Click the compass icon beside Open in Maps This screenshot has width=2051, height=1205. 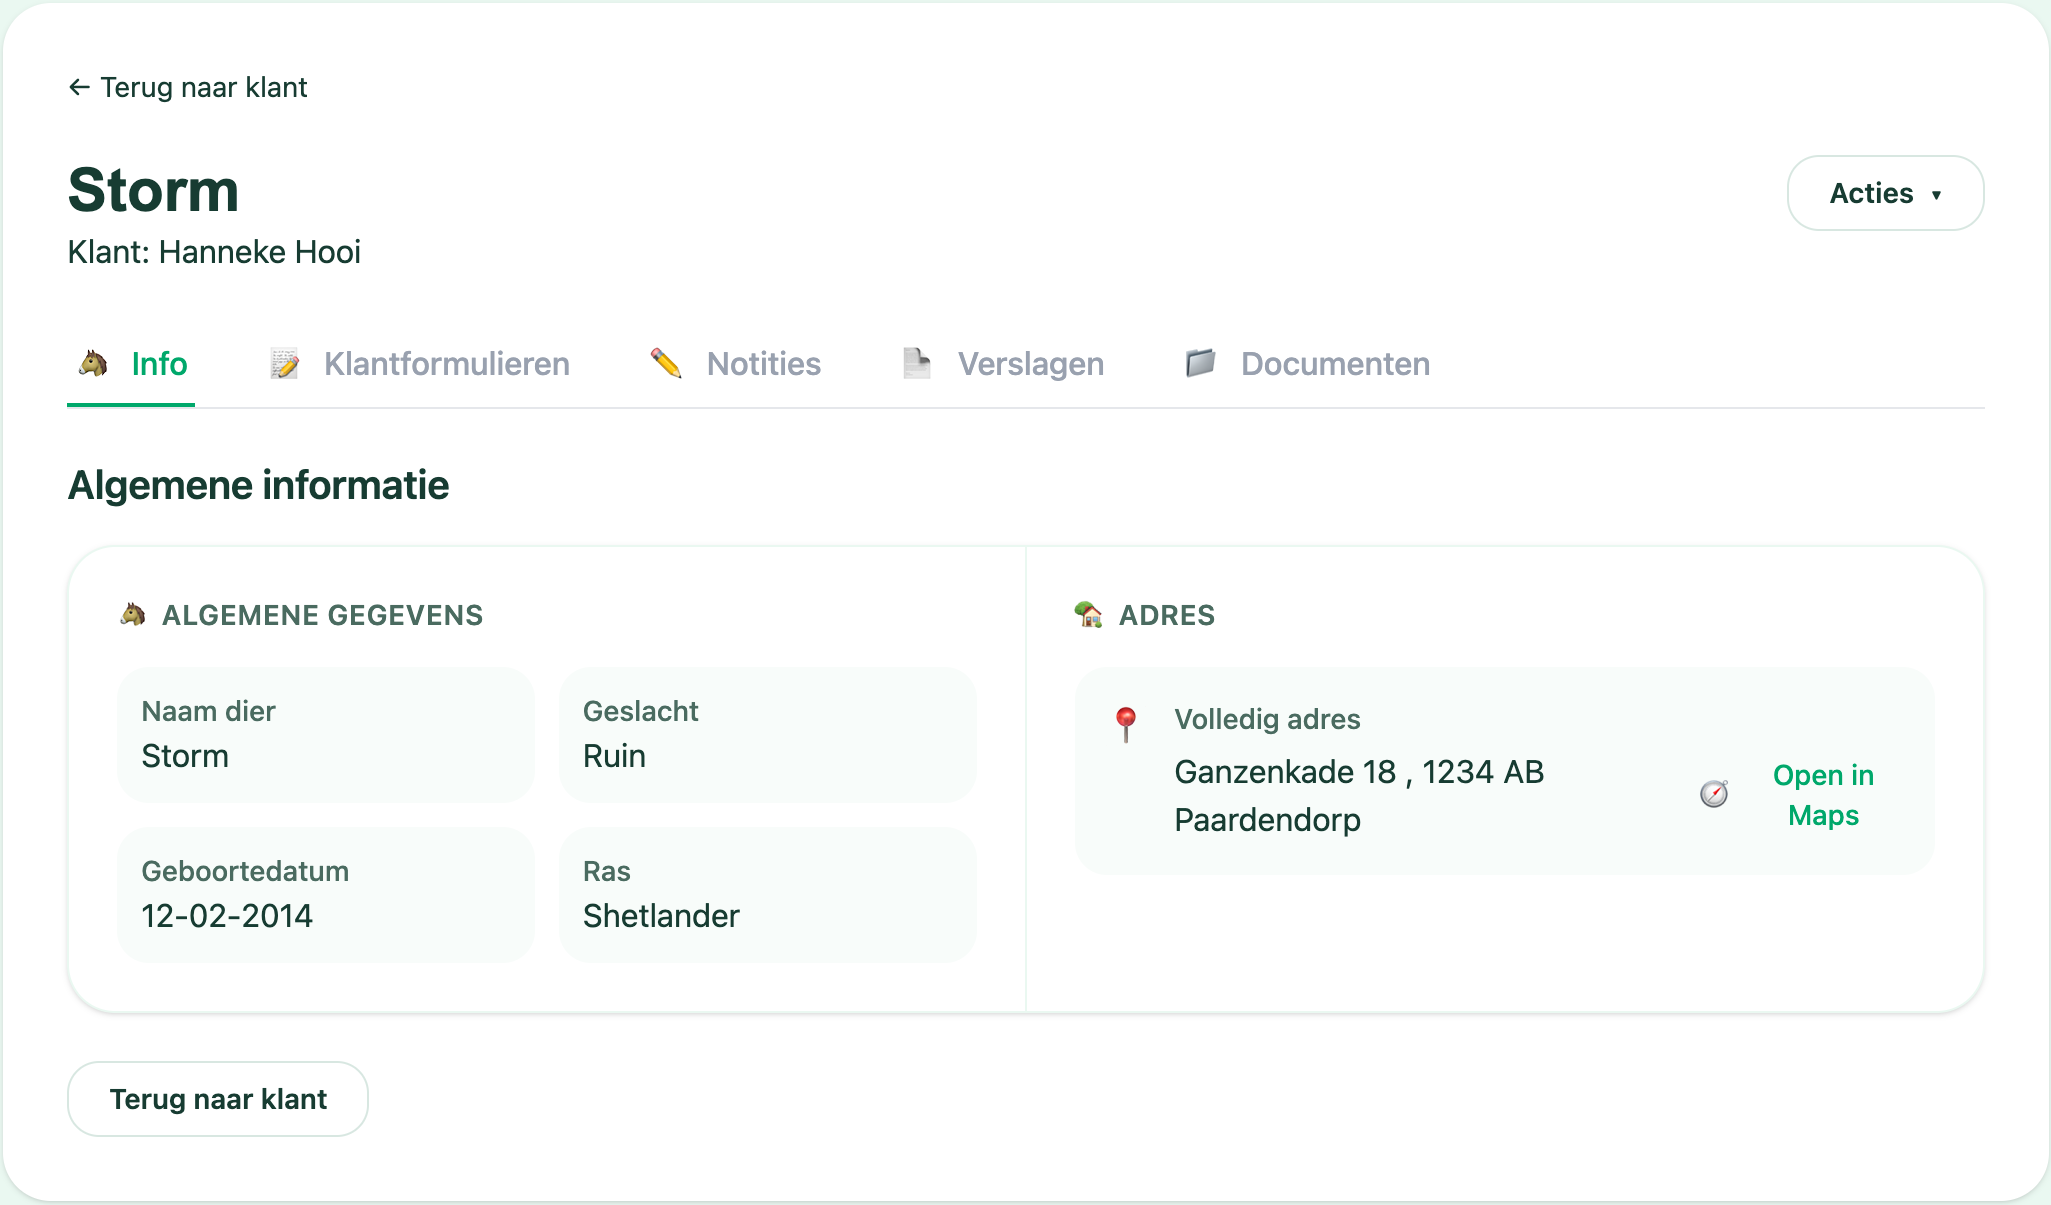[x=1714, y=794]
